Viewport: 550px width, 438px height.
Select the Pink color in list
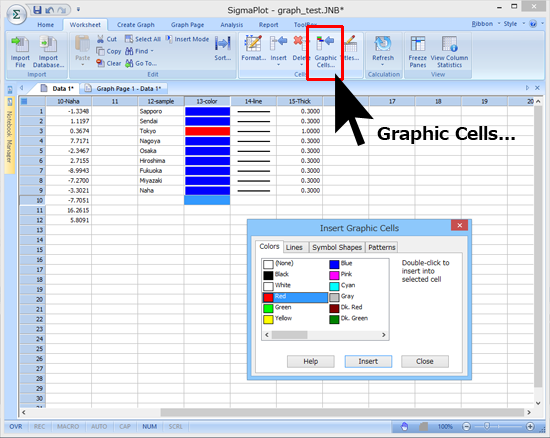(341, 275)
